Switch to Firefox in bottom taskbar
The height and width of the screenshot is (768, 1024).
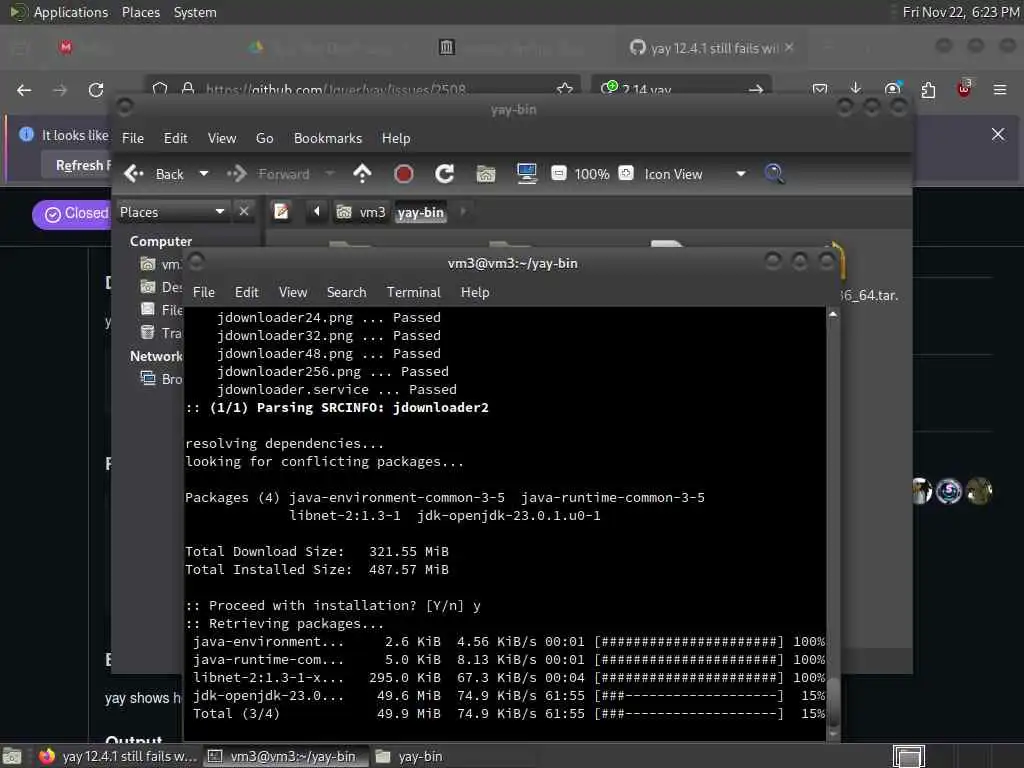(118, 756)
